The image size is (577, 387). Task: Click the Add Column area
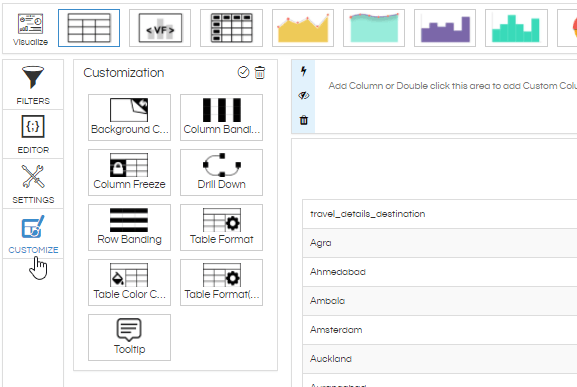(x=446, y=96)
